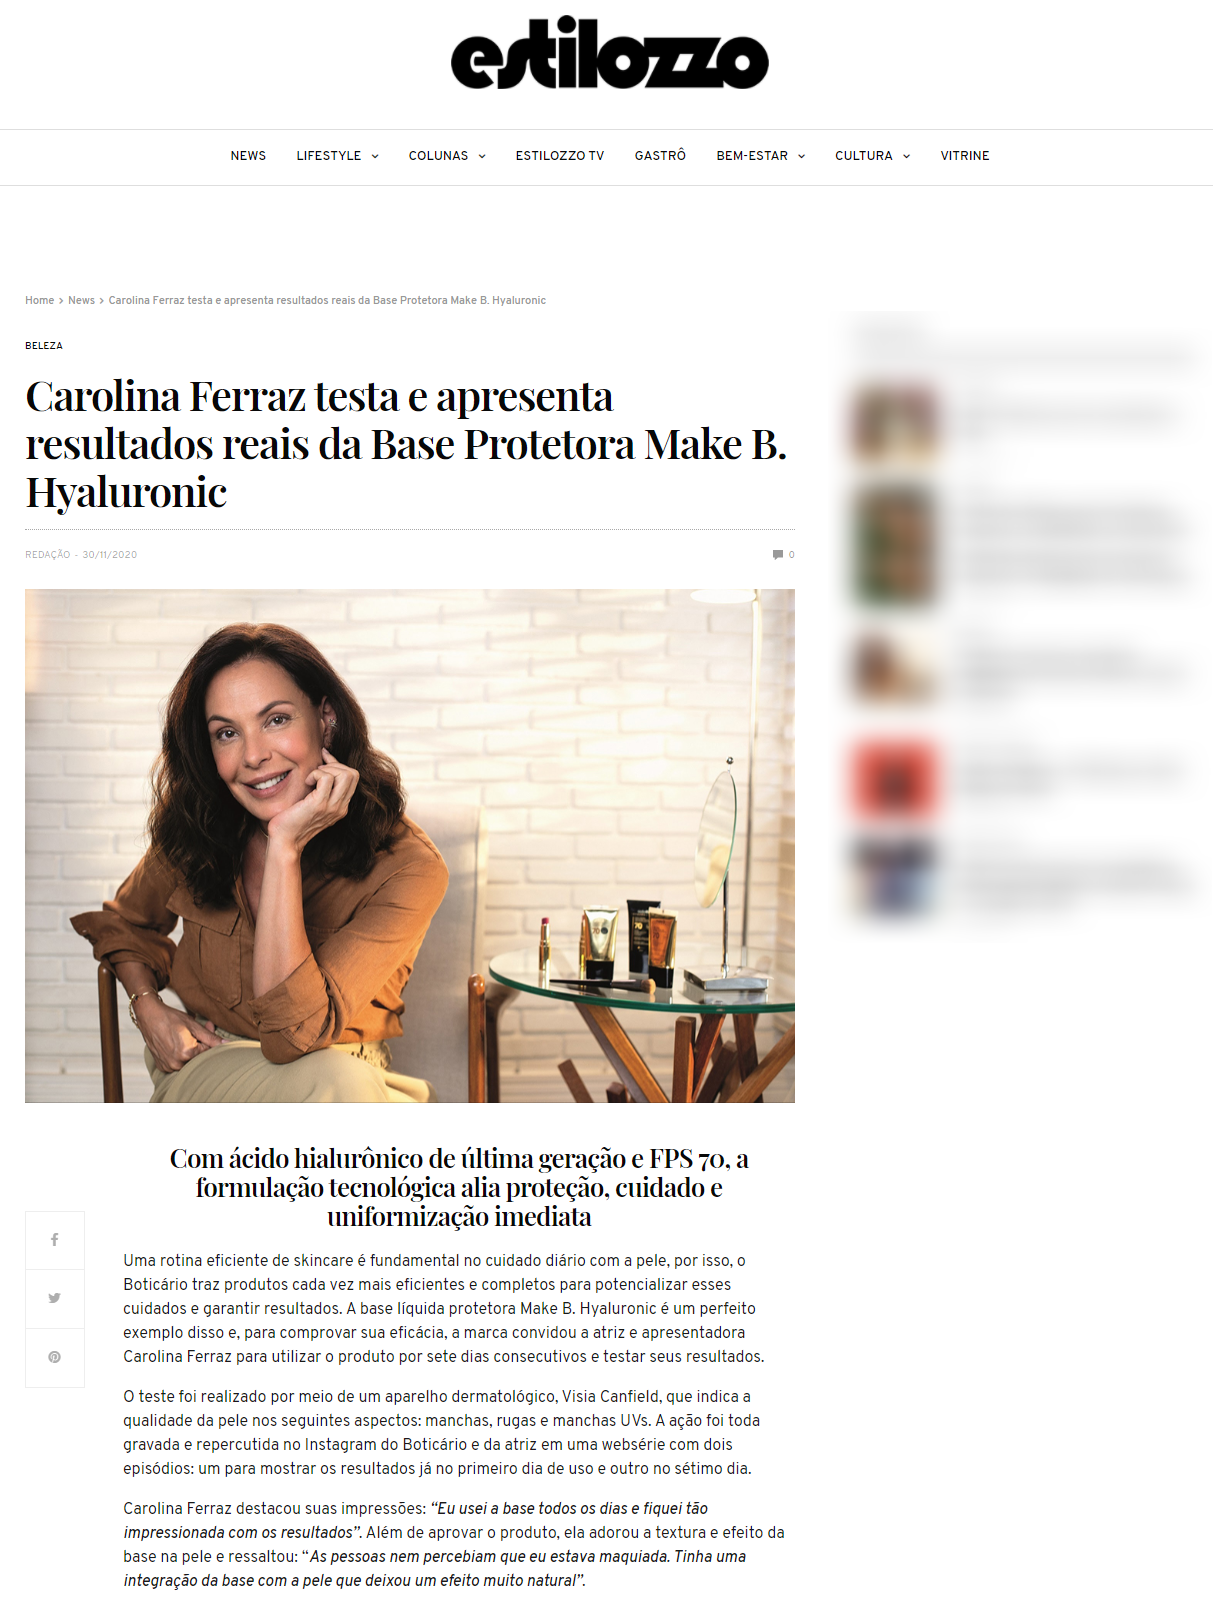Select the Gastrô menu item
The image size is (1213, 1607).
660,156
